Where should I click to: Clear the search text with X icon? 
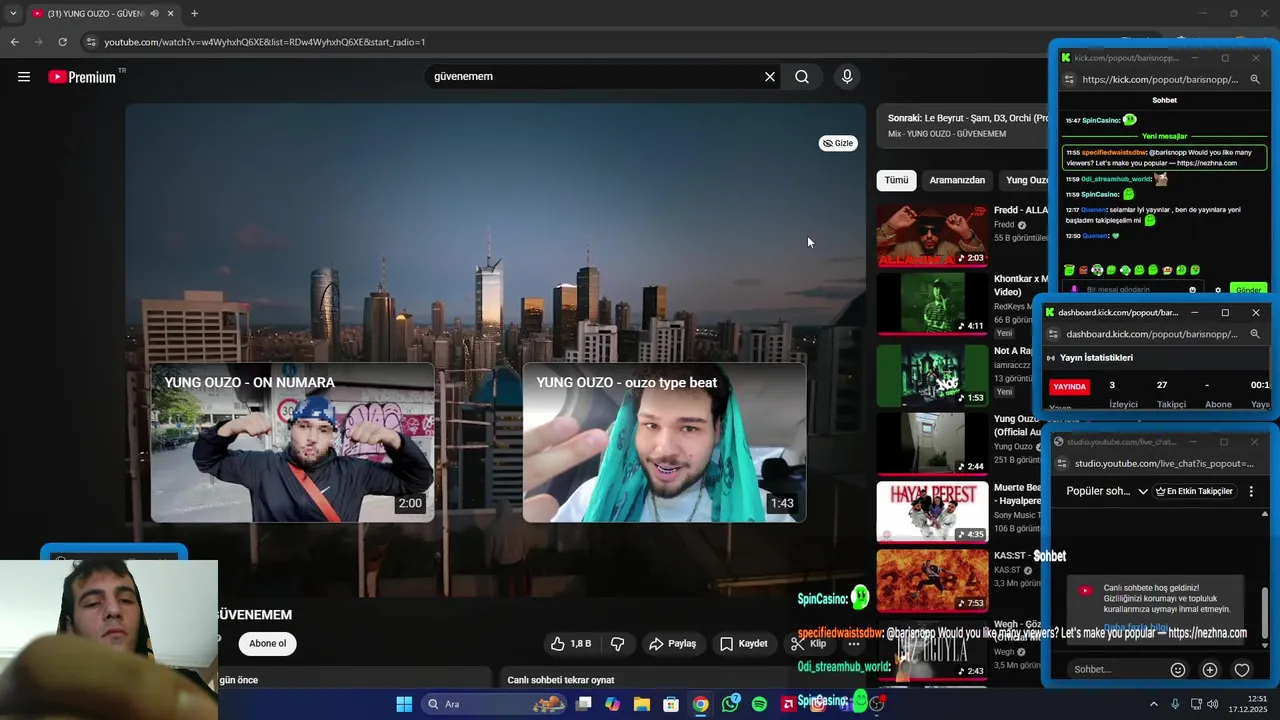[770, 76]
